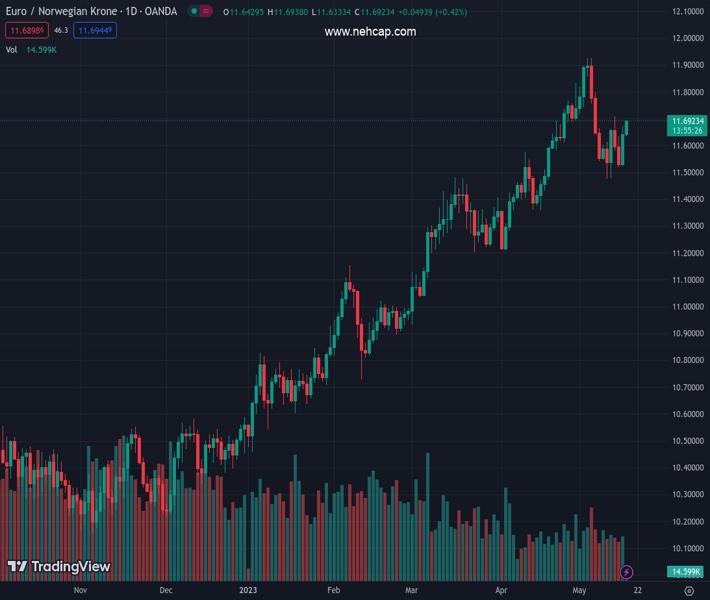The image size is (710, 600).
Task: Click the volume value label 14.599K on axis
Action: pyautogui.click(x=687, y=572)
